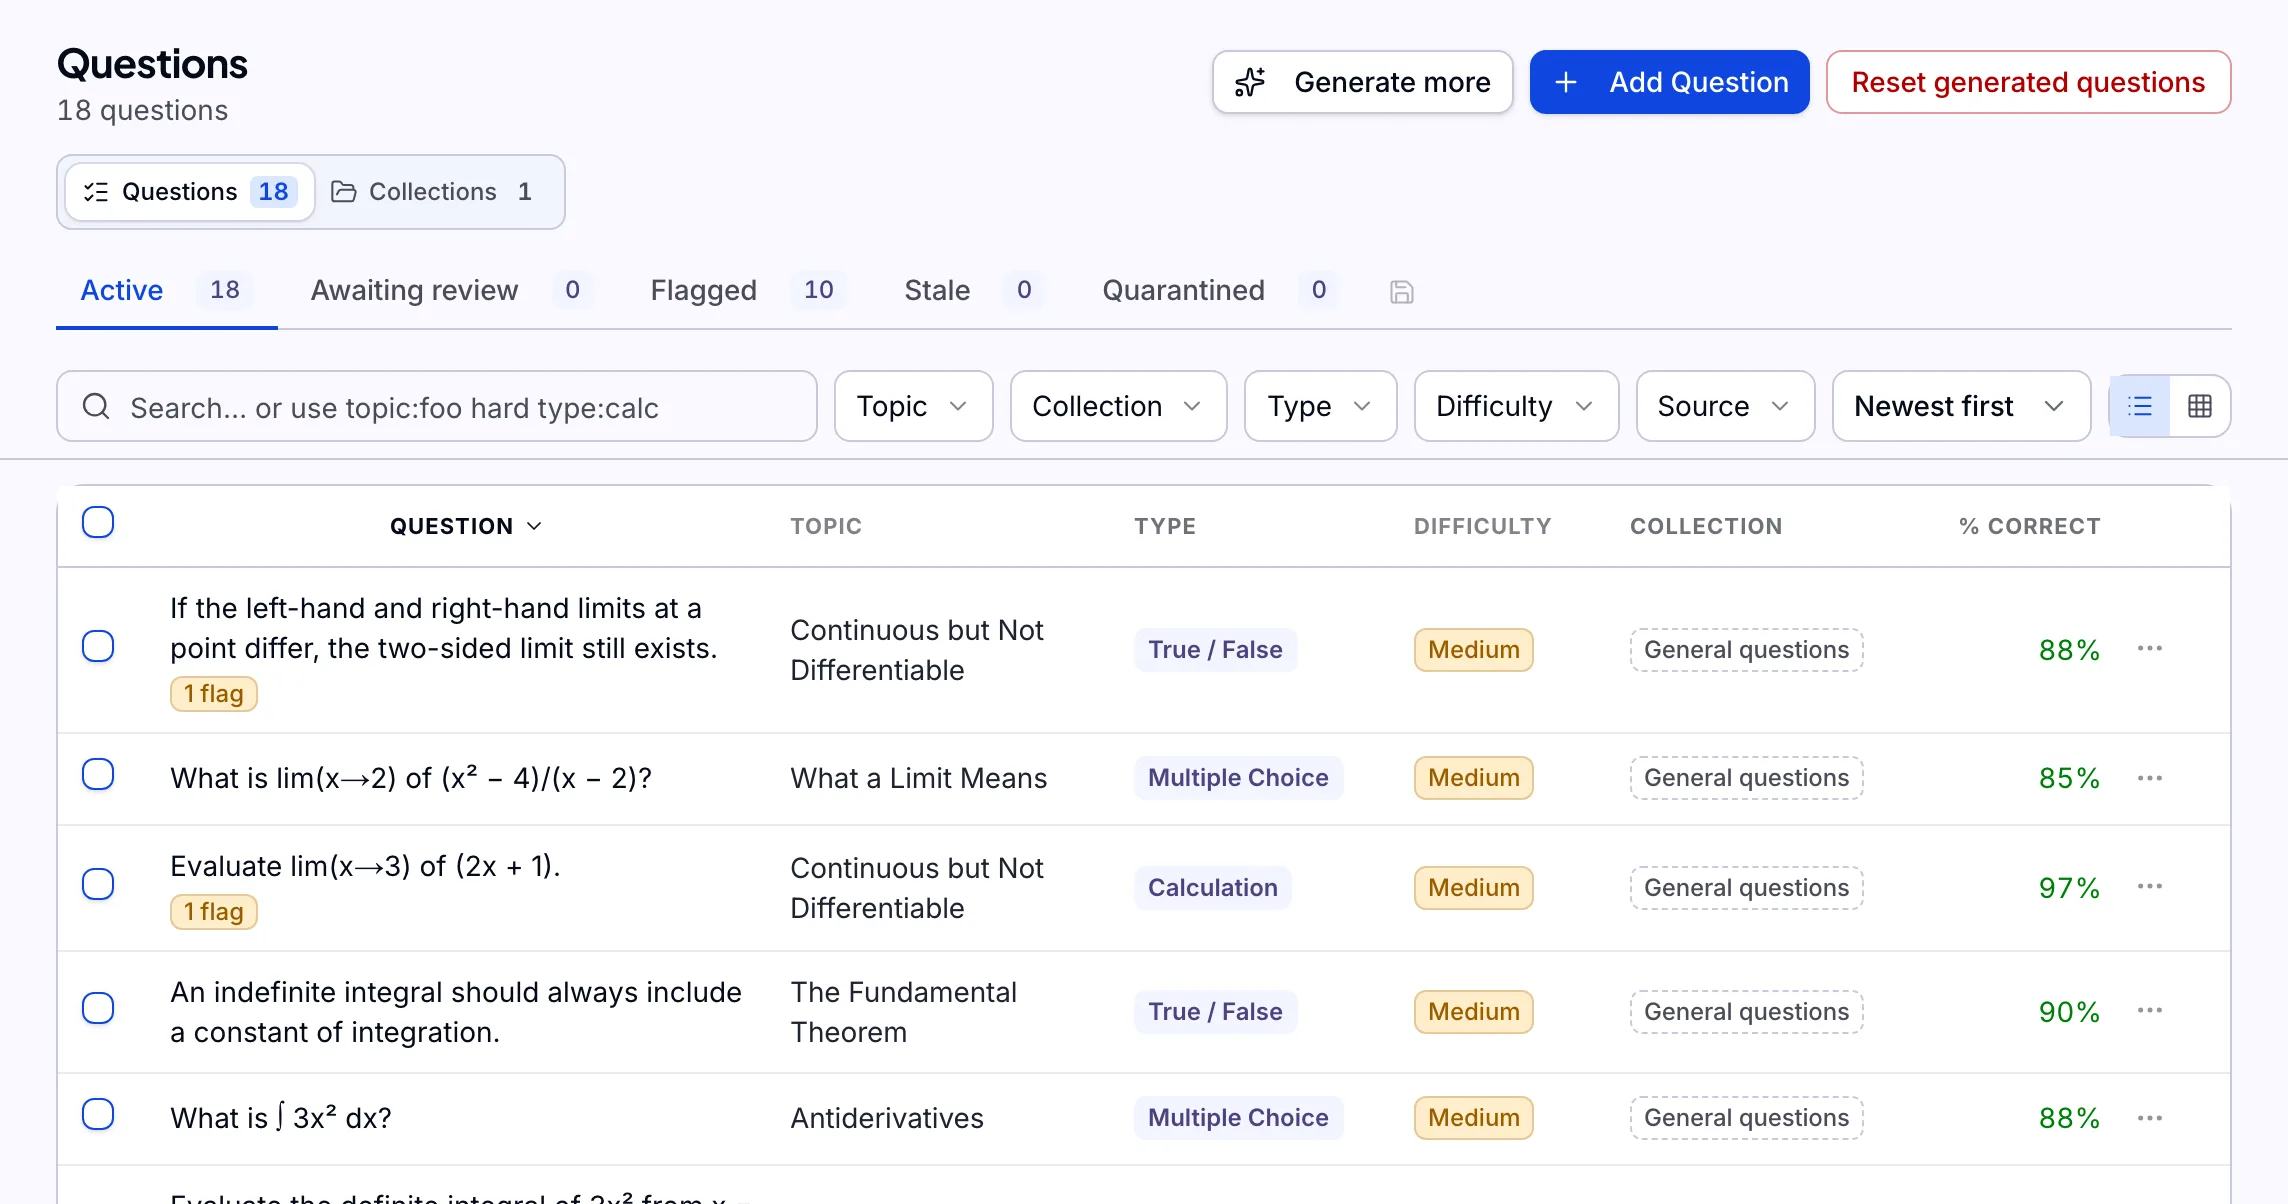Show the Stale questions tab
Image resolution: width=2288 pixels, height=1204 pixels.
[974, 290]
